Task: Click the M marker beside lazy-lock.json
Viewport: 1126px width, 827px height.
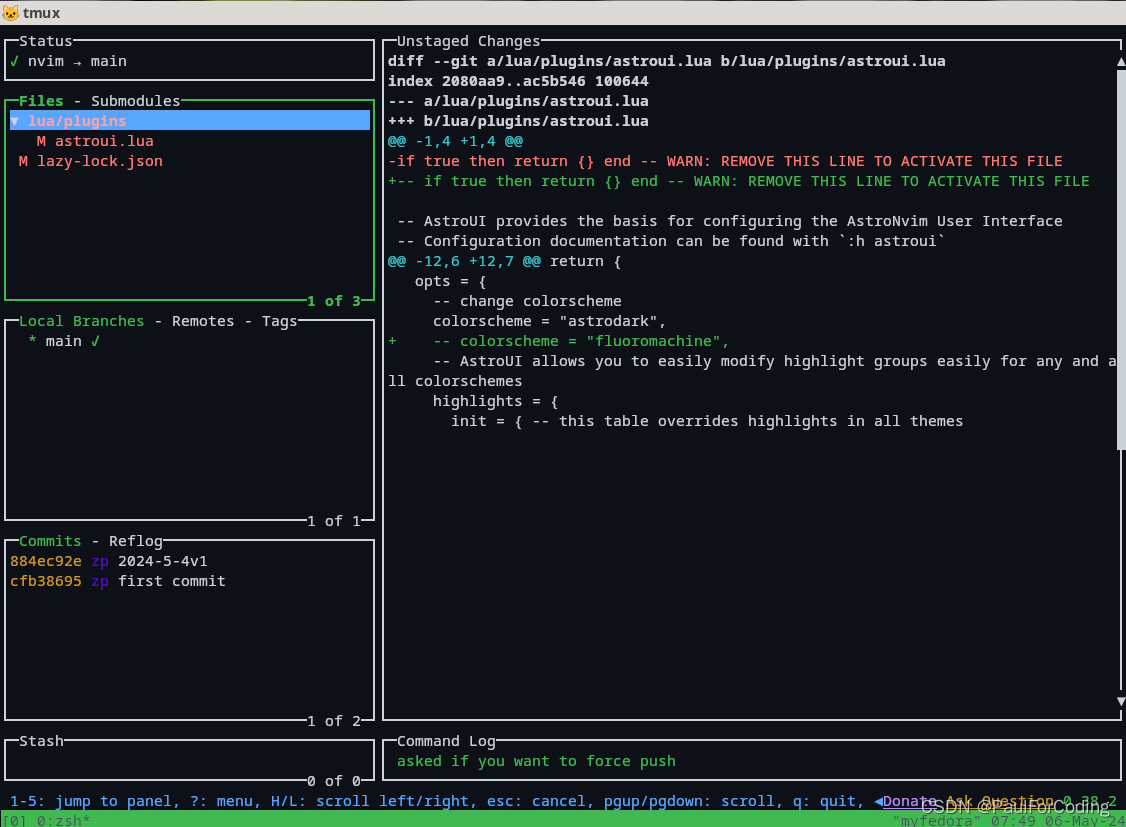Action: point(23,161)
